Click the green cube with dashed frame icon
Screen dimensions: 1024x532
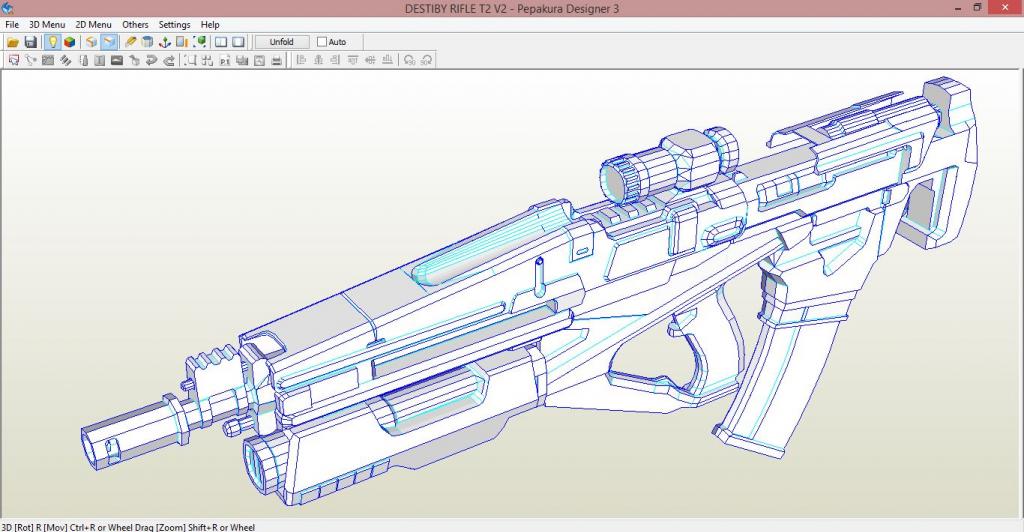(200, 42)
